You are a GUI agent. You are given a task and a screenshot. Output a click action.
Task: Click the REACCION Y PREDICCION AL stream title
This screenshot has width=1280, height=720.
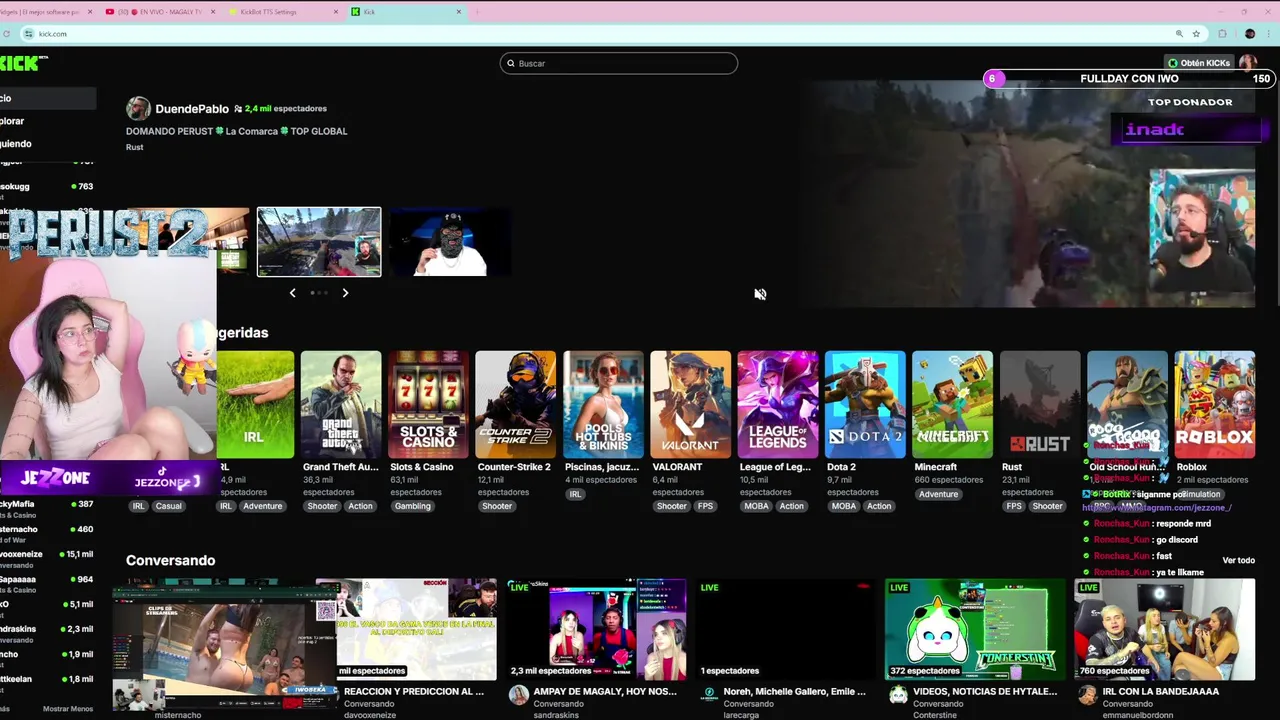pyautogui.click(x=414, y=691)
